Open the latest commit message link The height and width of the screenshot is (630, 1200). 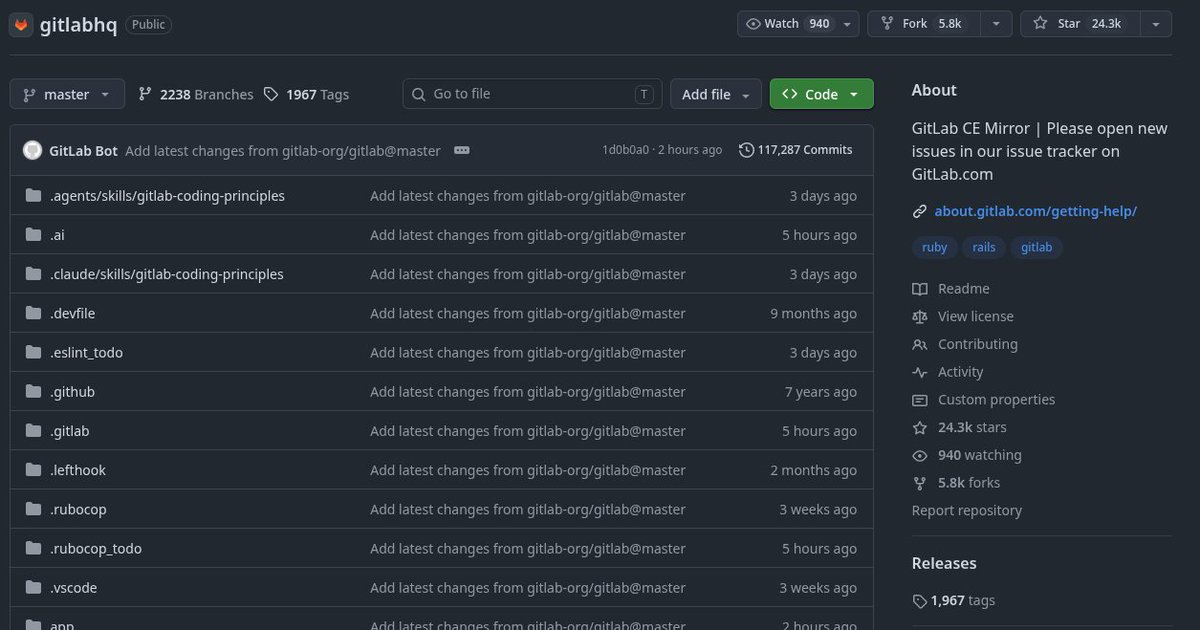[283, 150]
